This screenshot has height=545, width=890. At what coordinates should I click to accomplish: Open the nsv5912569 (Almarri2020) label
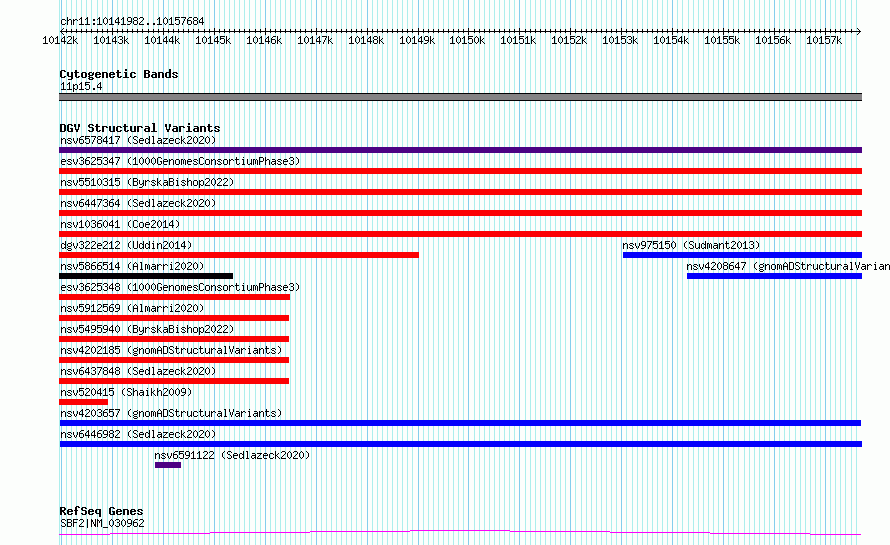point(132,308)
